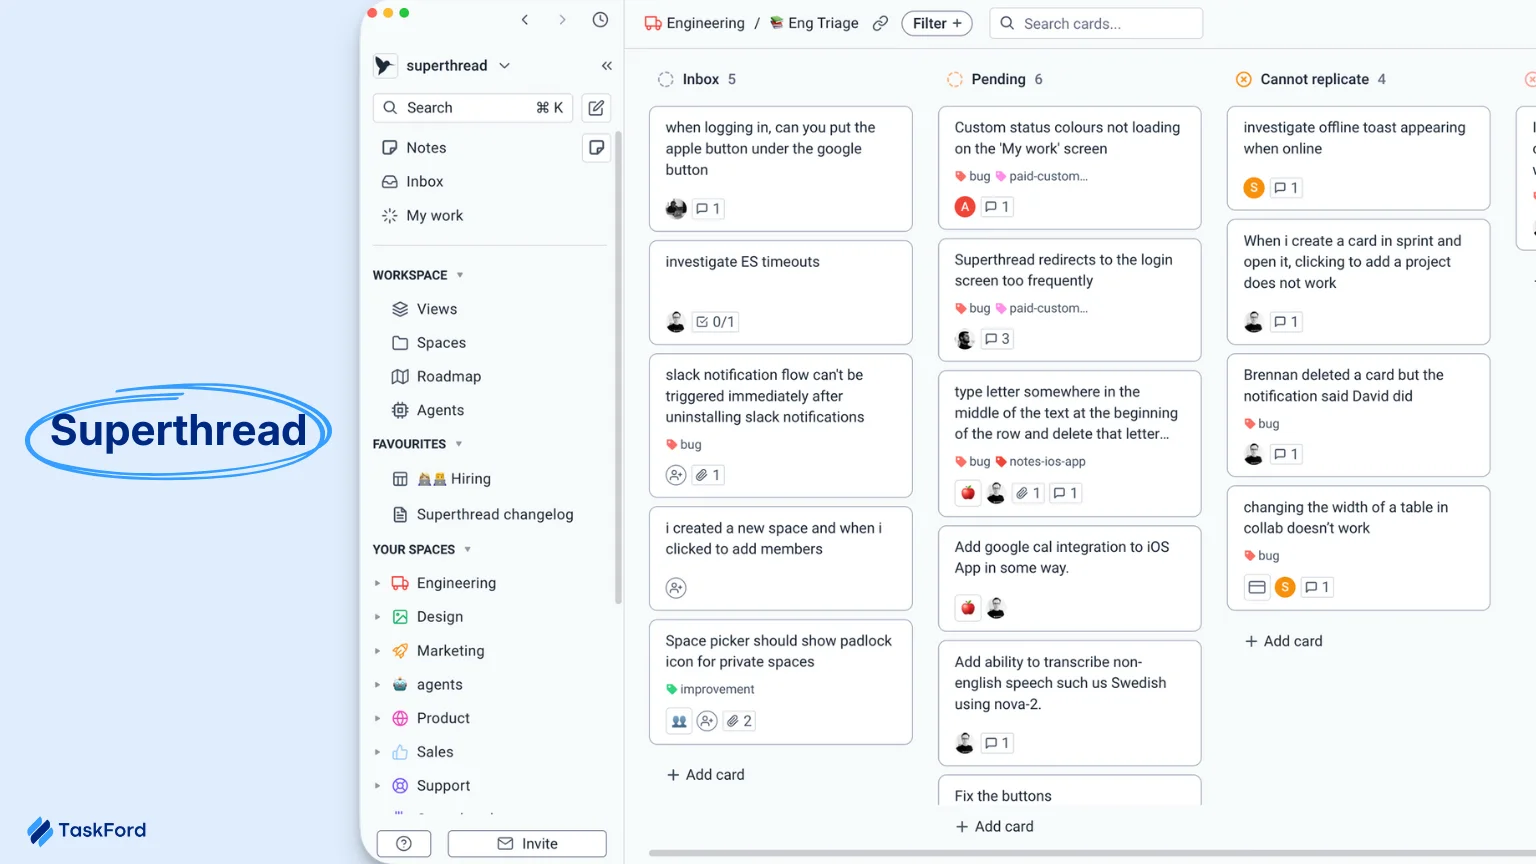This screenshot has height=864, width=1536.
Task: Click the Invite button
Action: (527, 844)
